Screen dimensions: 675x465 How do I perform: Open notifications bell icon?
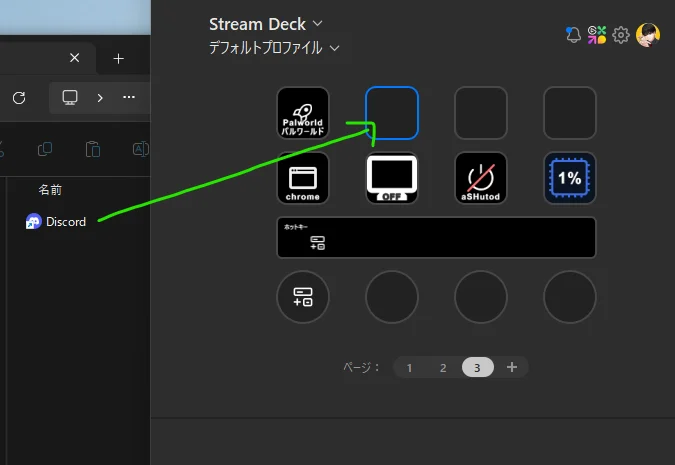click(x=573, y=35)
